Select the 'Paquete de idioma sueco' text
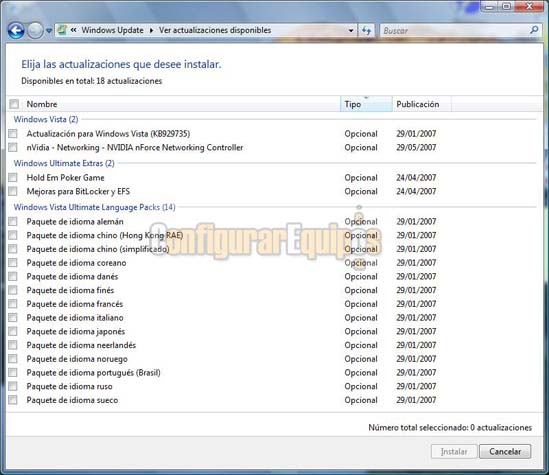The width and height of the screenshot is (549, 475). [72, 400]
